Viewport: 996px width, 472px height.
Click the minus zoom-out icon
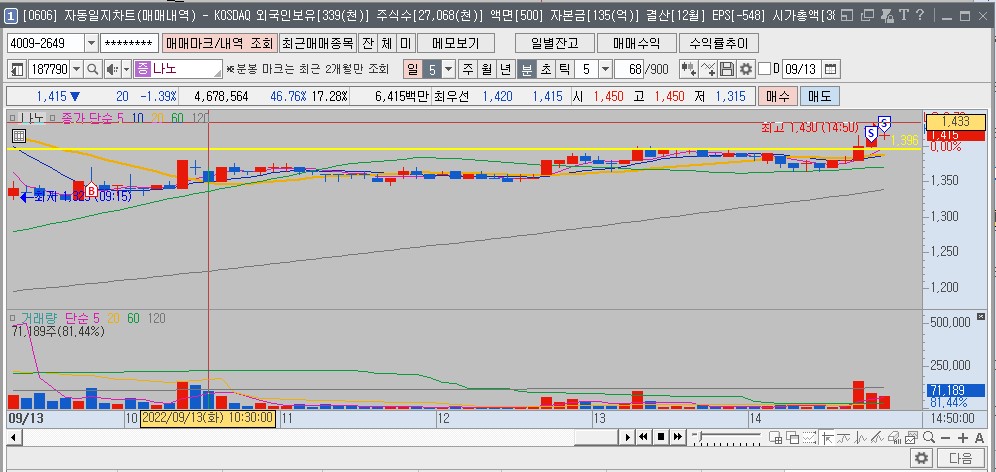coord(945,438)
